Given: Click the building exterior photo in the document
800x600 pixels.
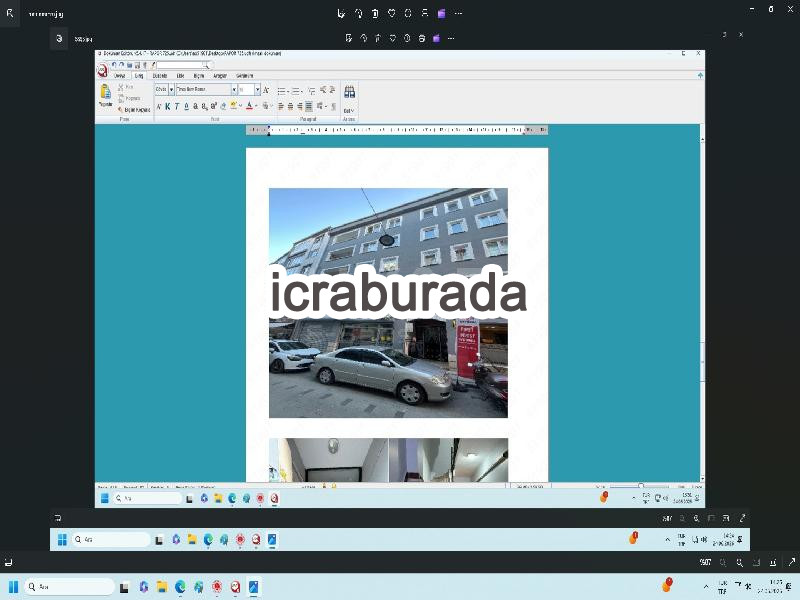Looking at the screenshot, I should (x=388, y=303).
